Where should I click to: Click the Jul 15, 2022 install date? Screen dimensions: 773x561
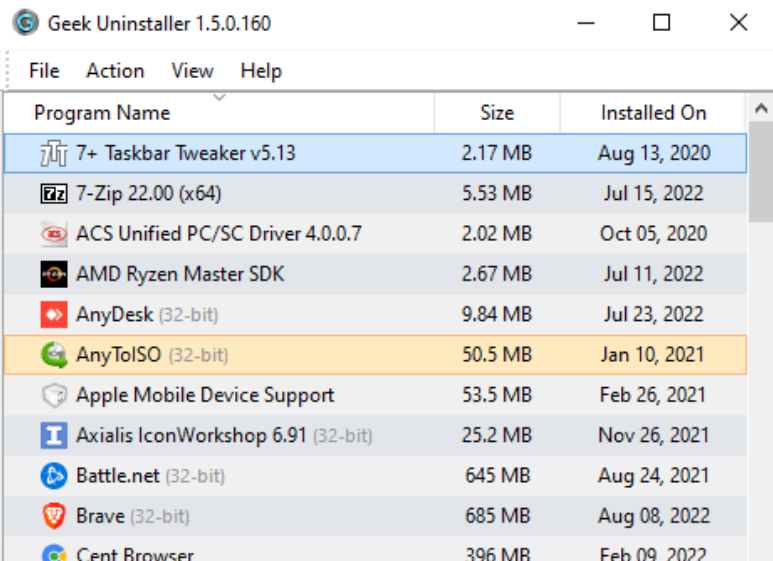pyautogui.click(x=654, y=194)
